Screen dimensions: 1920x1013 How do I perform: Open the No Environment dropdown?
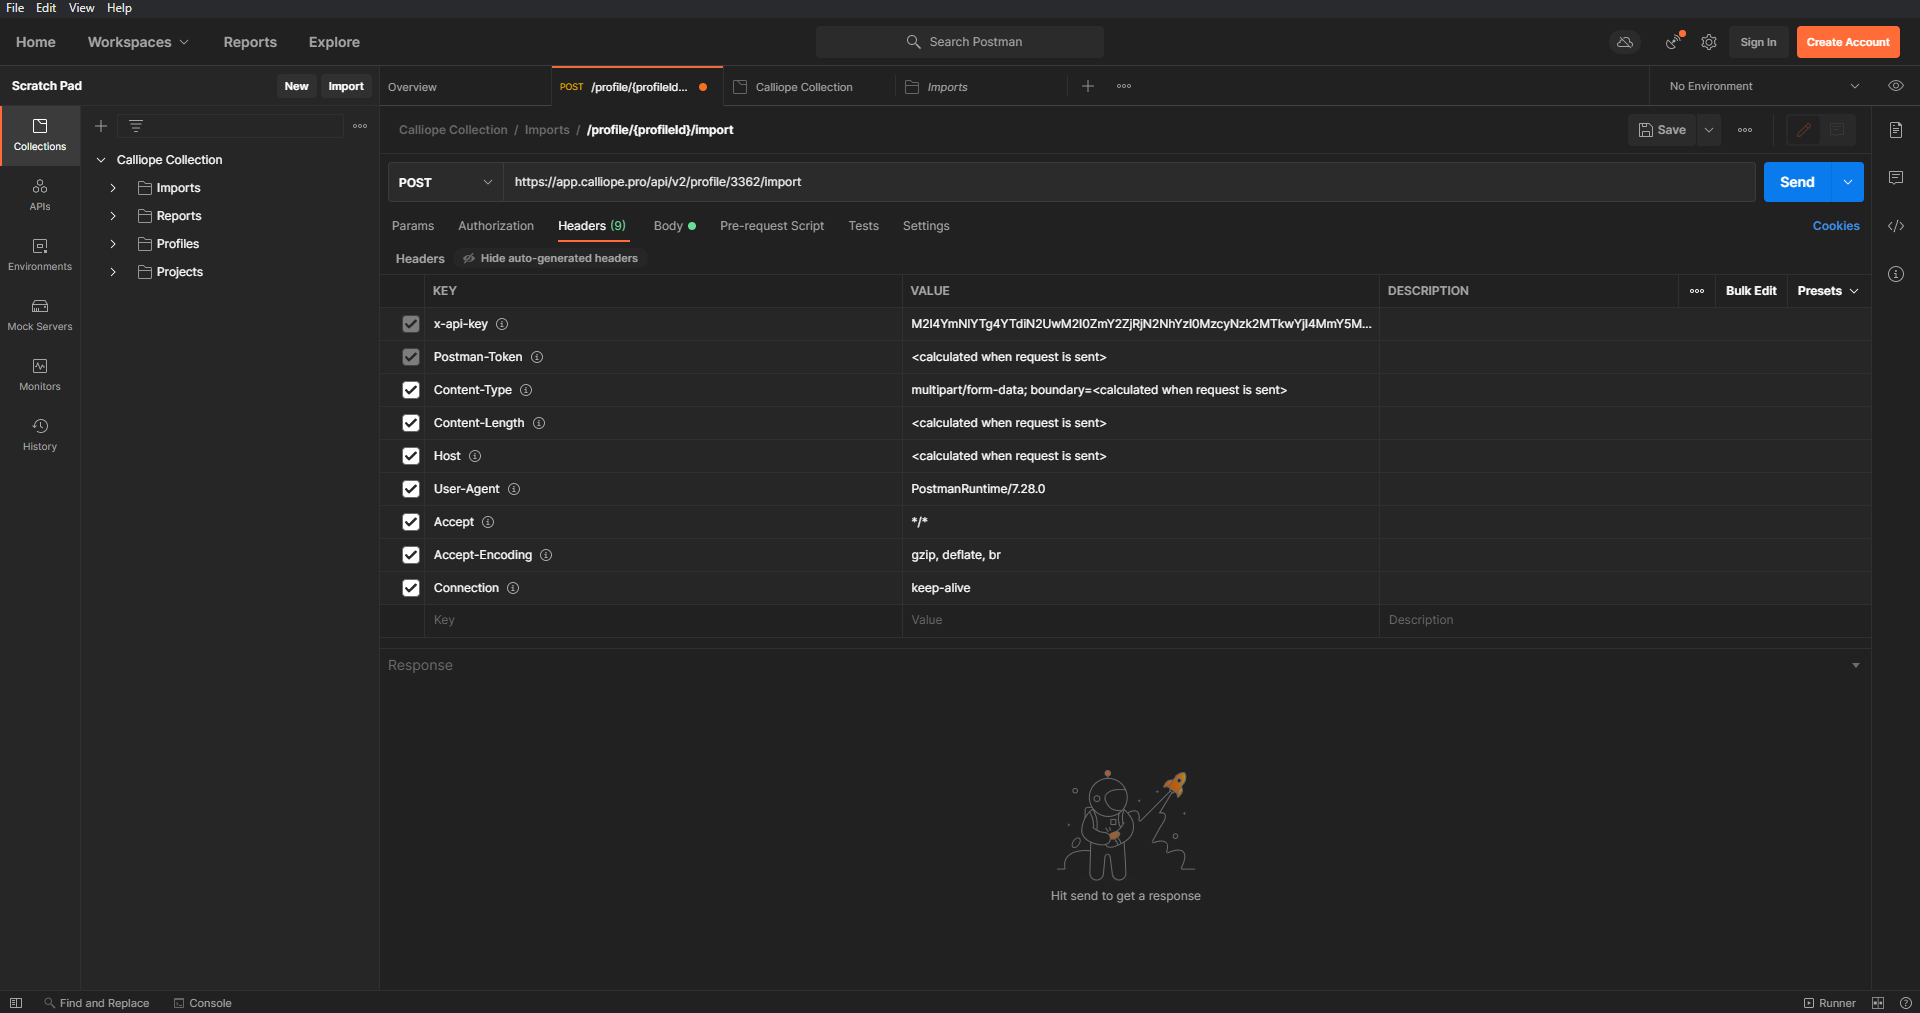[x=1764, y=86]
